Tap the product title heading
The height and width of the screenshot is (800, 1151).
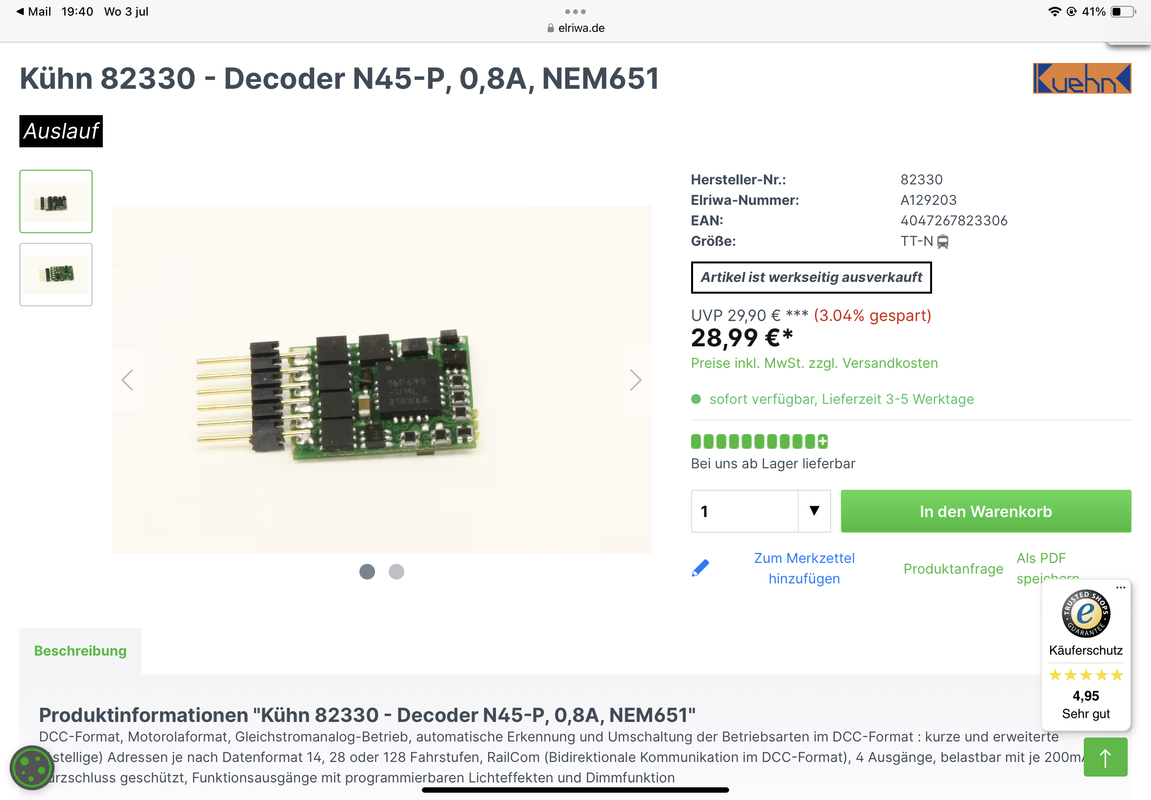(339, 79)
